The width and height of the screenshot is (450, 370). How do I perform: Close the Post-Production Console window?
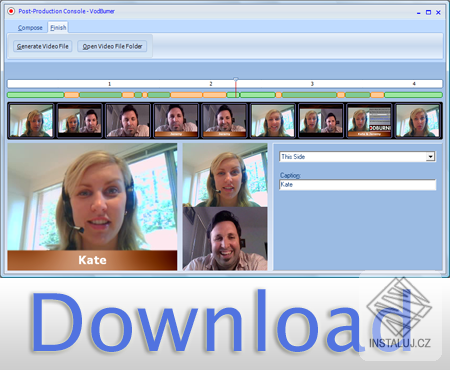(x=438, y=12)
